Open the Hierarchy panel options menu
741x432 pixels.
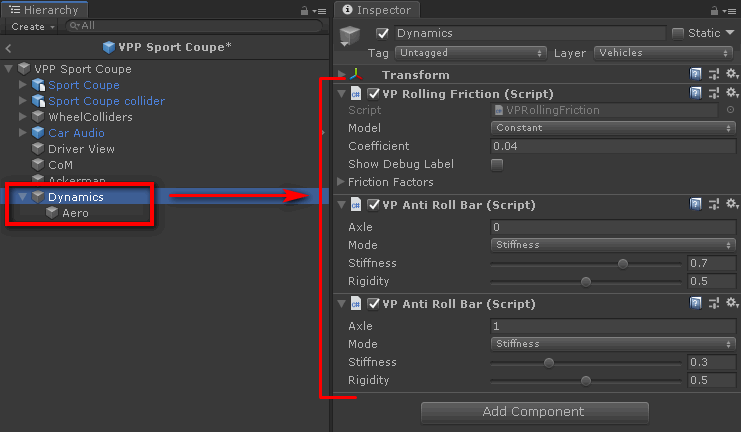(319, 11)
